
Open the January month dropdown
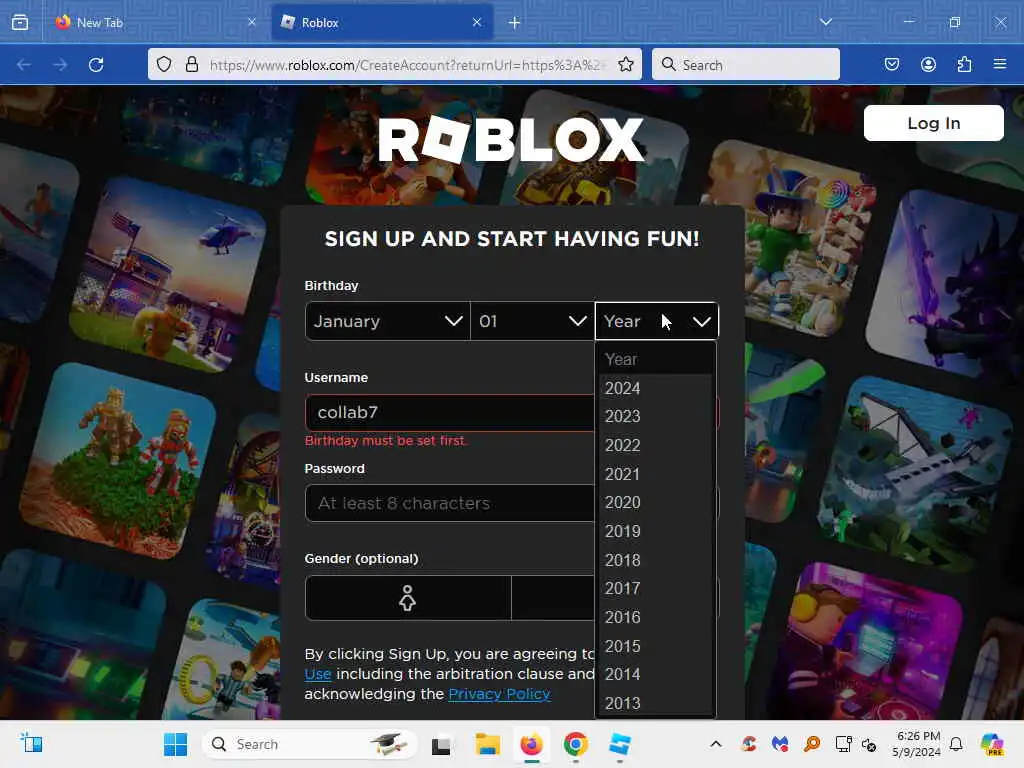387,321
